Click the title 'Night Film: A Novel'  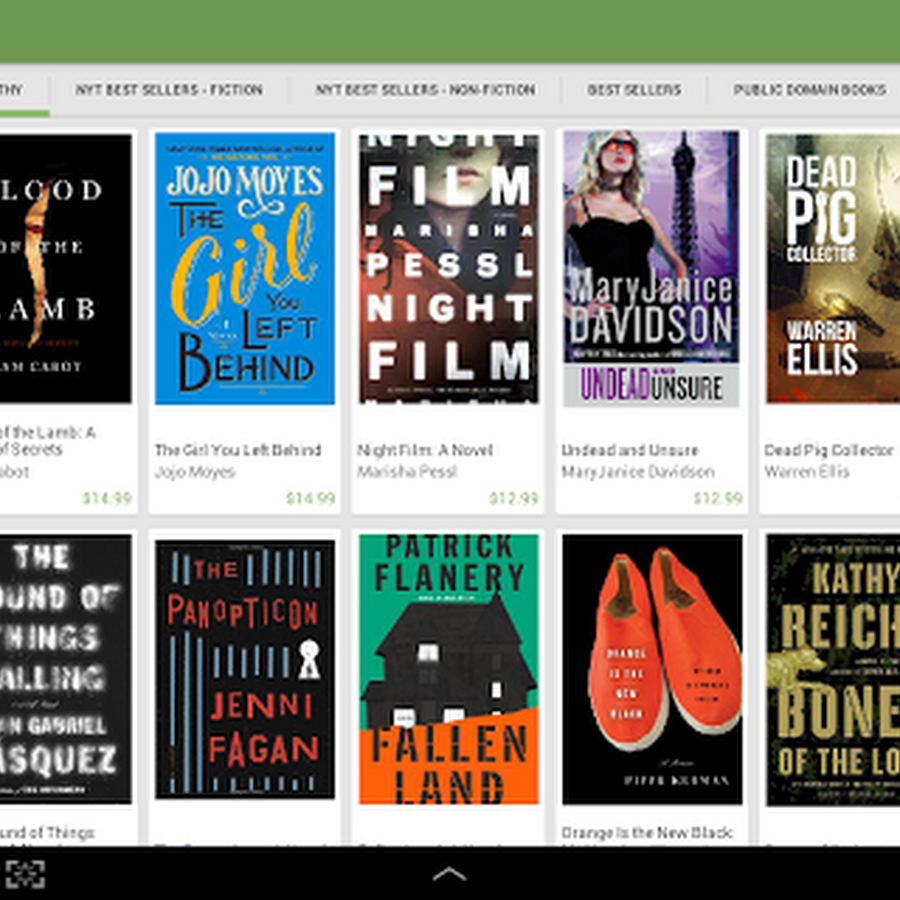pos(425,450)
